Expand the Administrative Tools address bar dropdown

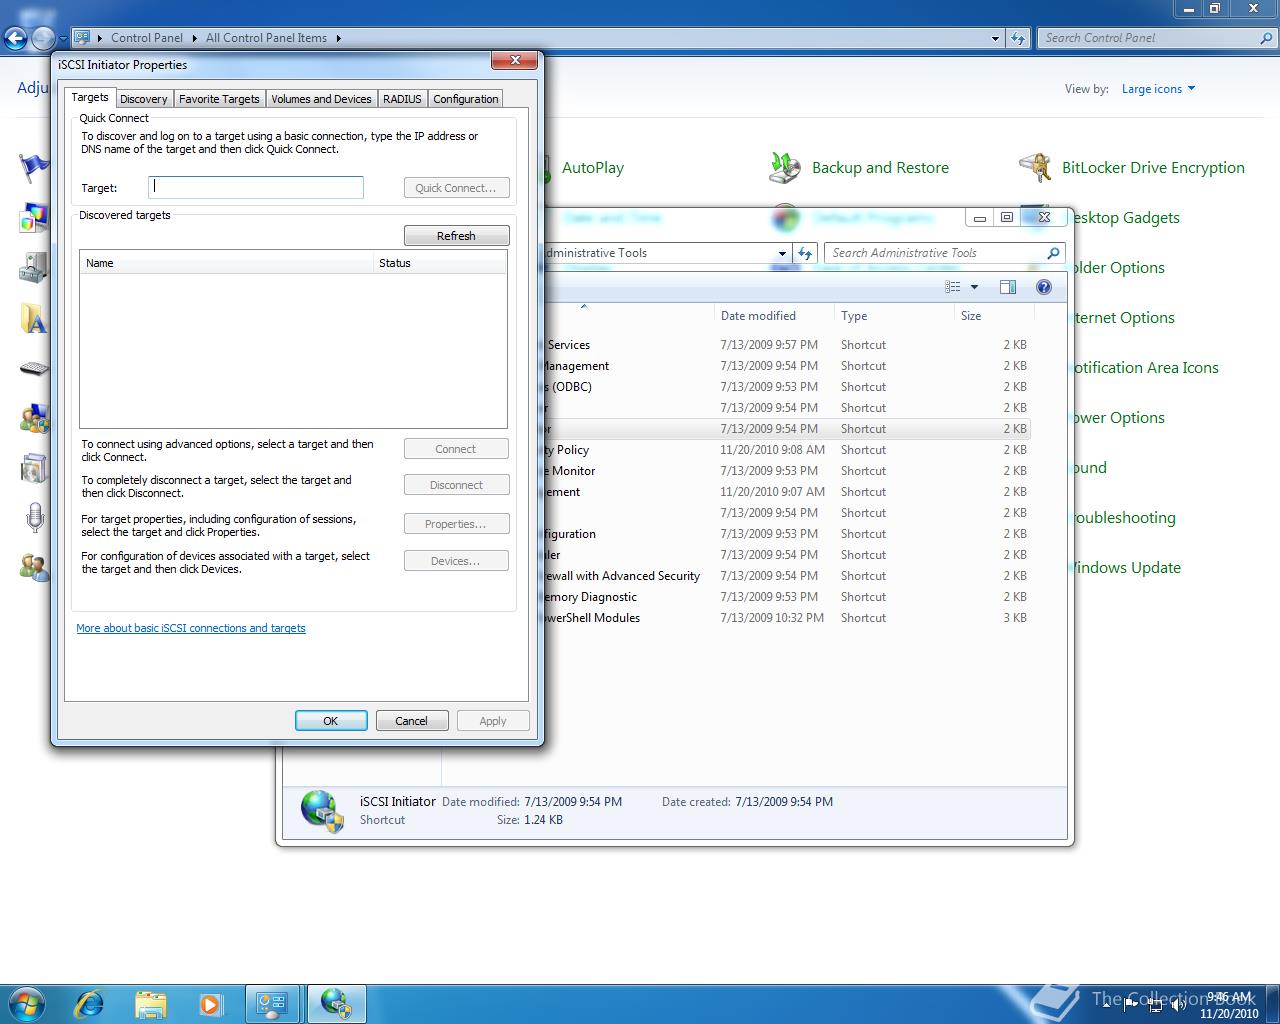click(782, 253)
